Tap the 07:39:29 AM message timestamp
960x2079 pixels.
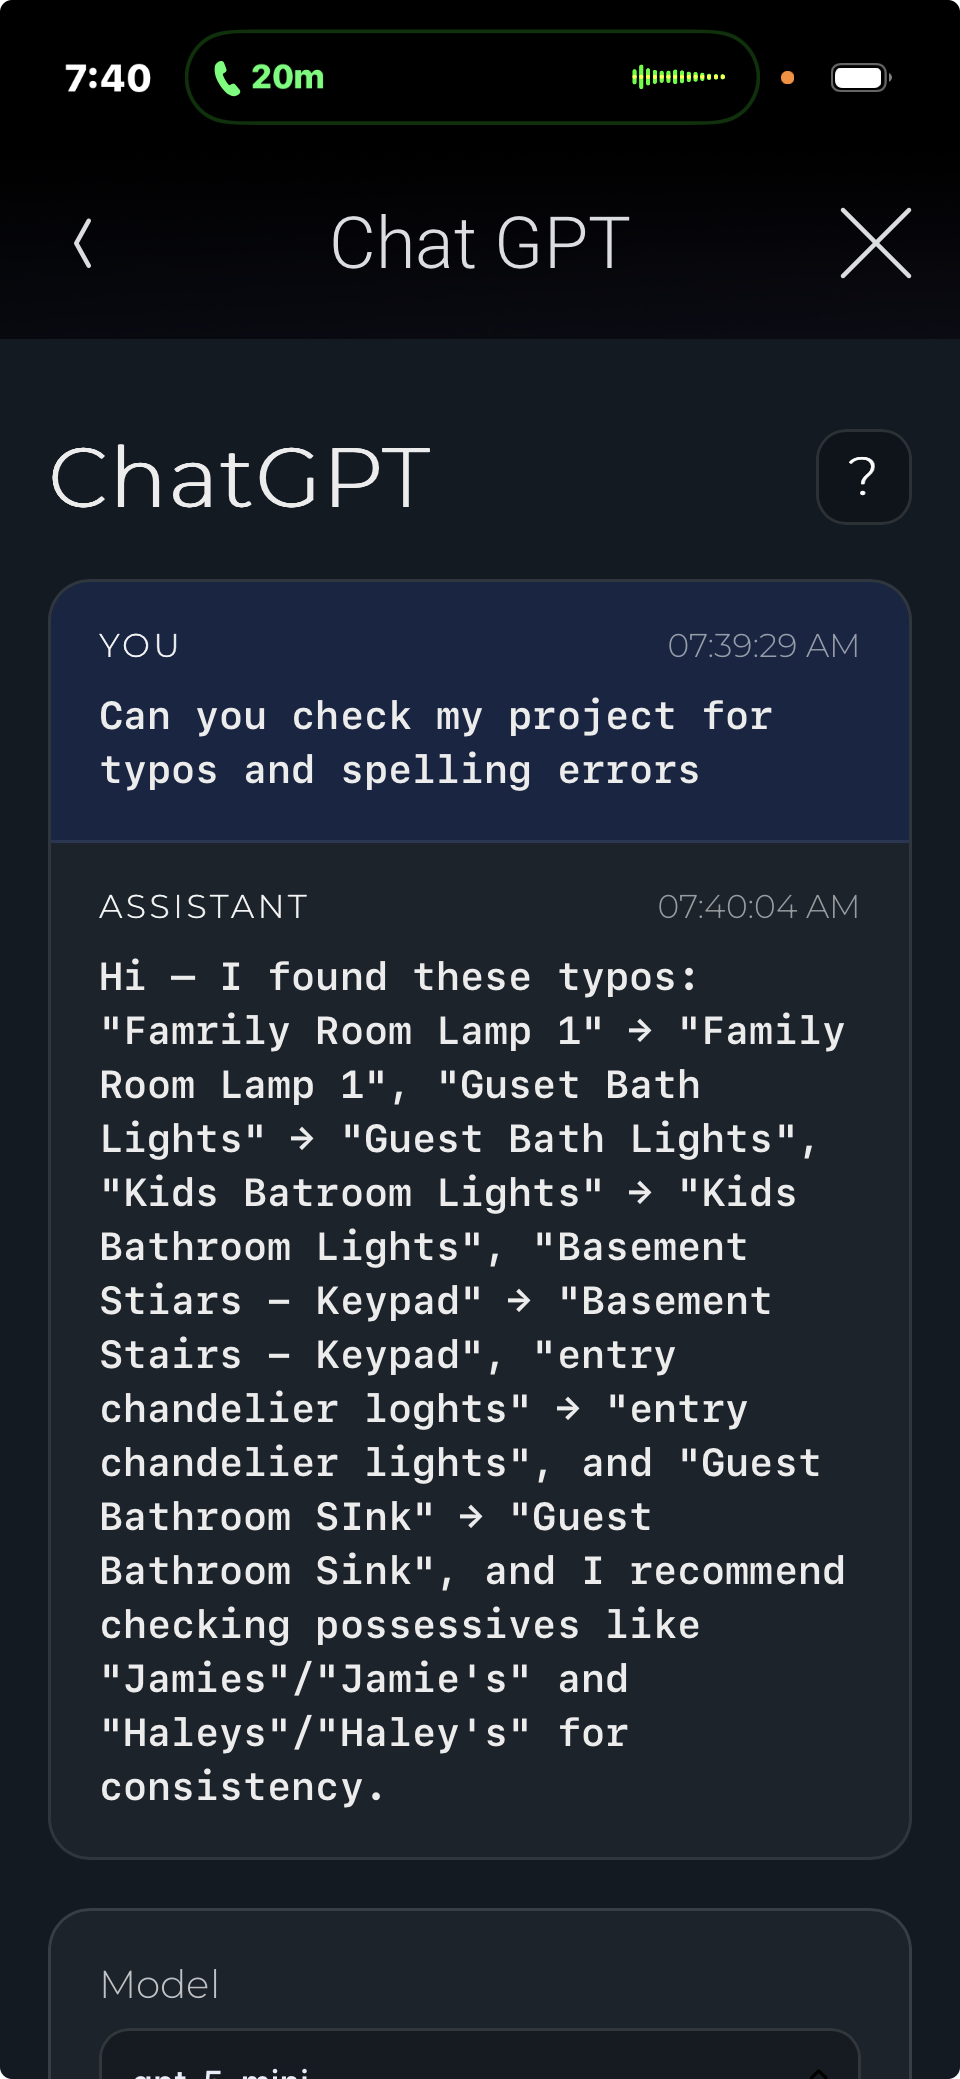pos(763,646)
